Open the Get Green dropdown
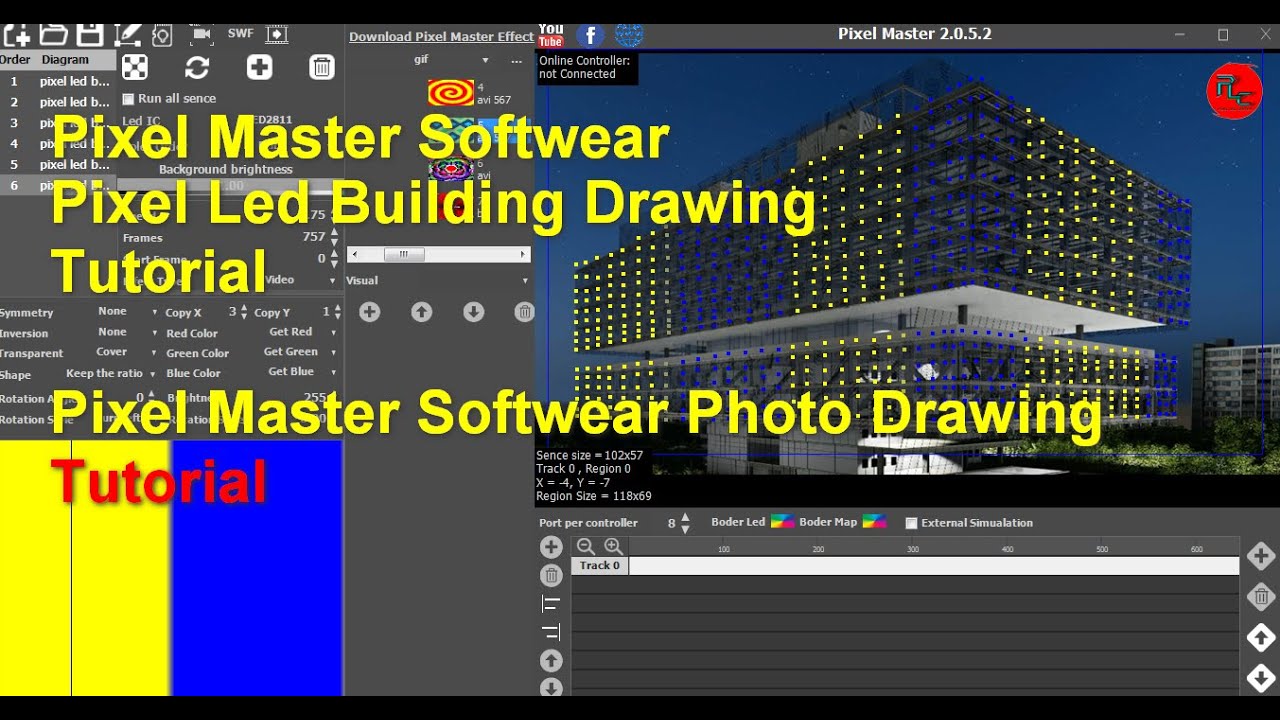Screen dimensions: 1280x720 point(300,352)
